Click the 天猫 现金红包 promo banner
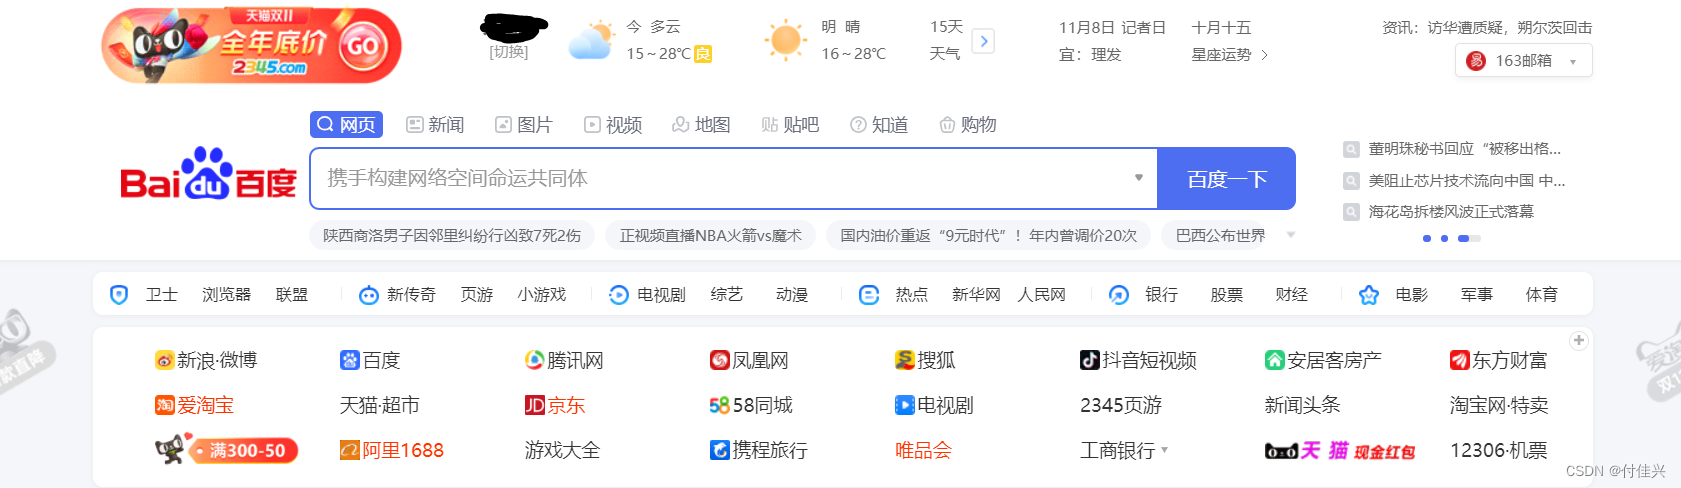Screen dimensions: 1681x488 click(x=1340, y=451)
